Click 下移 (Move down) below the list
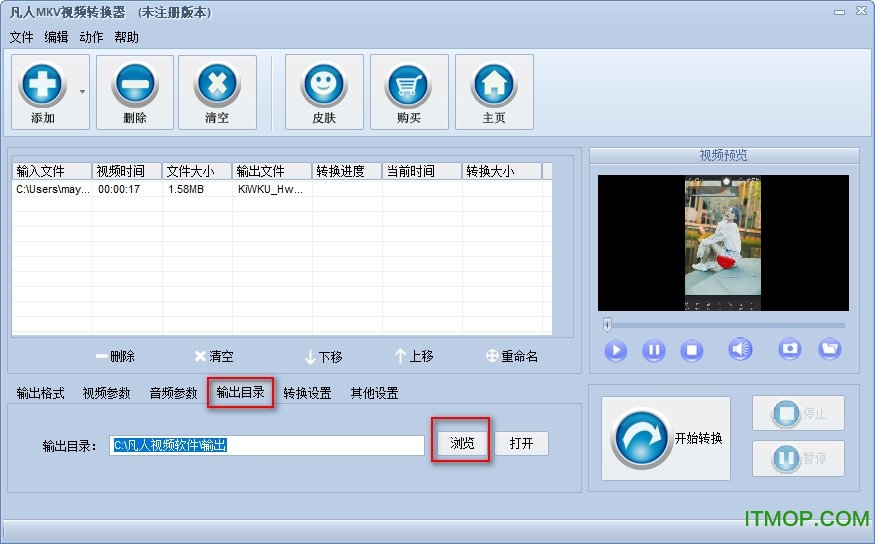This screenshot has width=875, height=544. coord(324,357)
